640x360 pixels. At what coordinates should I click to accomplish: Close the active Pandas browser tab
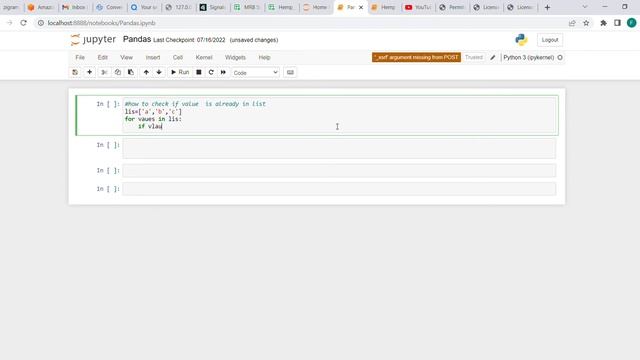pyautogui.click(x=361, y=7)
